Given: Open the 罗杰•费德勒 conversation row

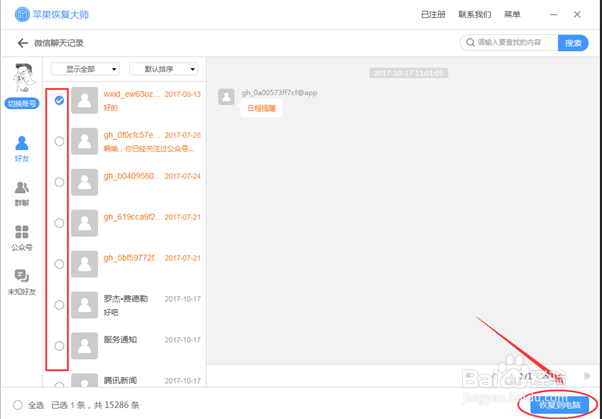Looking at the screenshot, I should click(125, 305).
